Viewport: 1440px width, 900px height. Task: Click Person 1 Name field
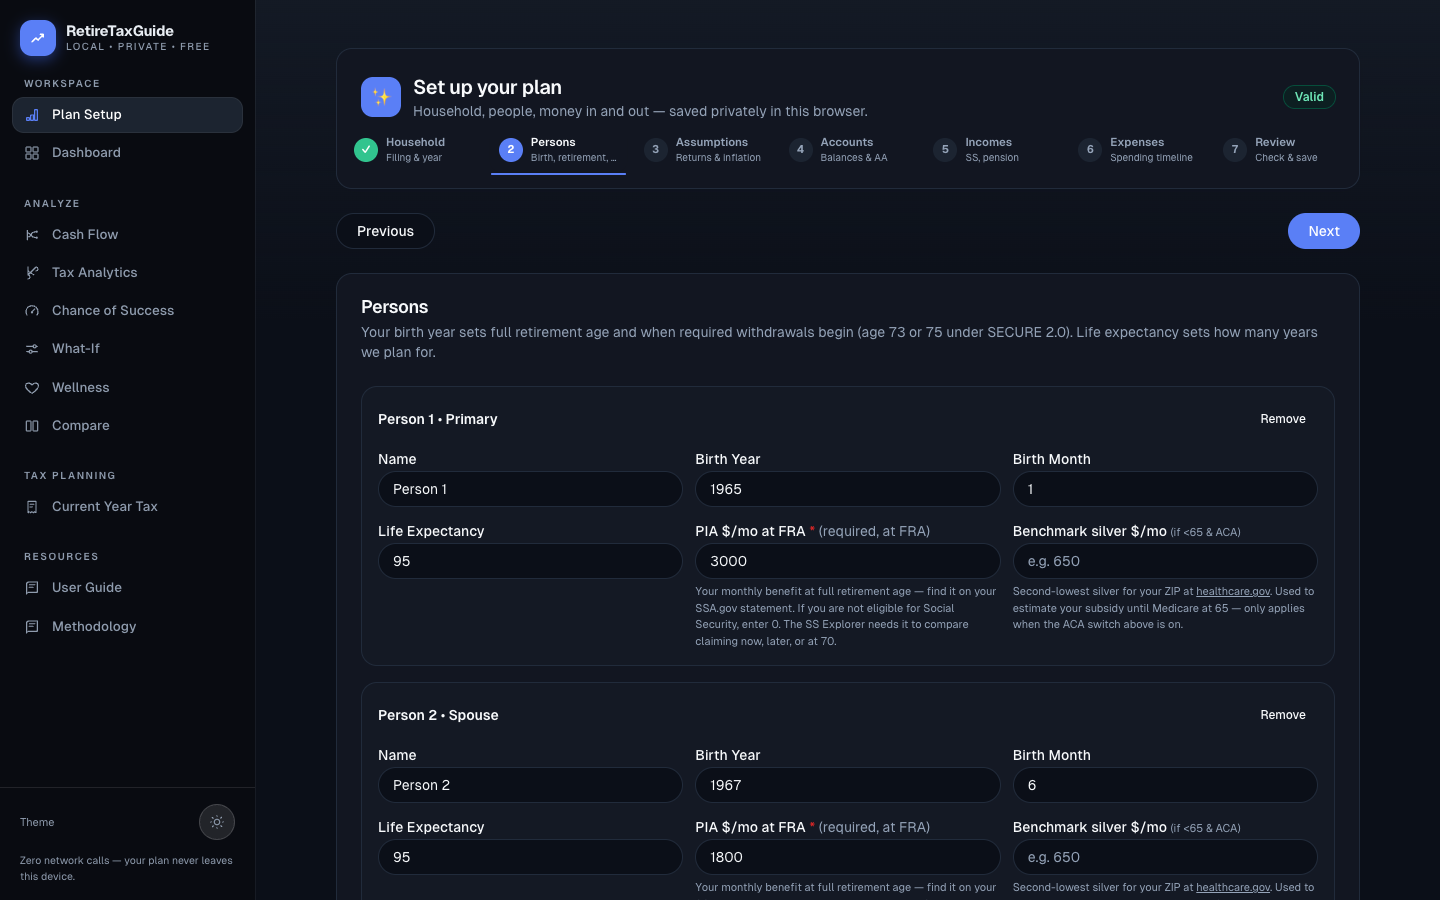tap(530, 489)
